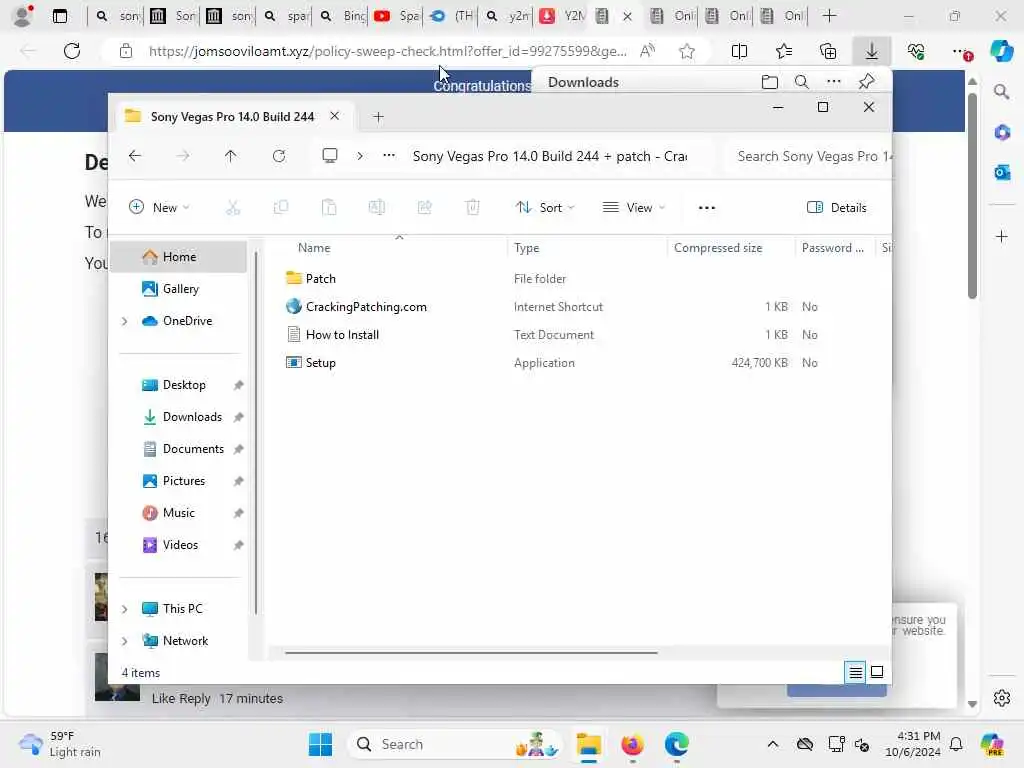Image resolution: width=1024 pixels, height=768 pixels.
Task: Open Edge Collections icon
Action: tap(828, 51)
